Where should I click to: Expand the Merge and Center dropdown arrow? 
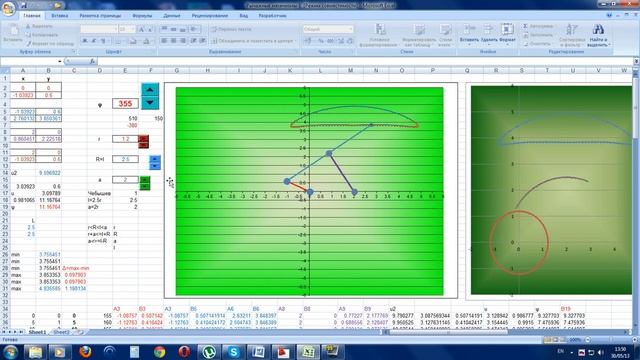(x=295, y=41)
